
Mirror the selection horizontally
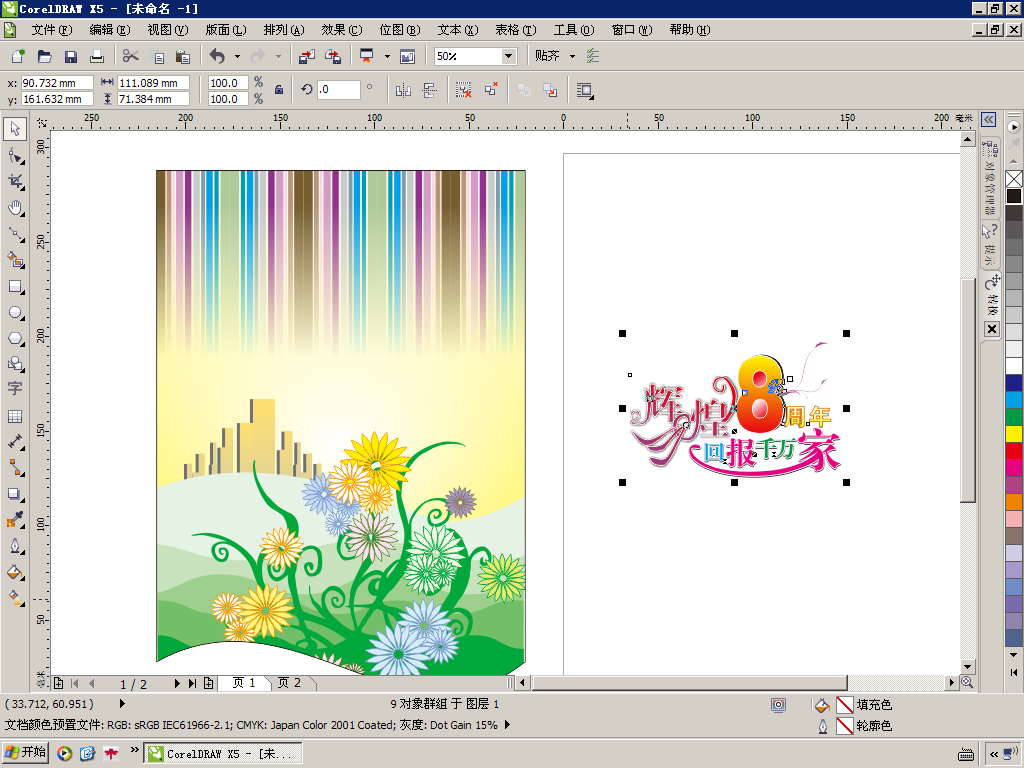click(x=403, y=91)
